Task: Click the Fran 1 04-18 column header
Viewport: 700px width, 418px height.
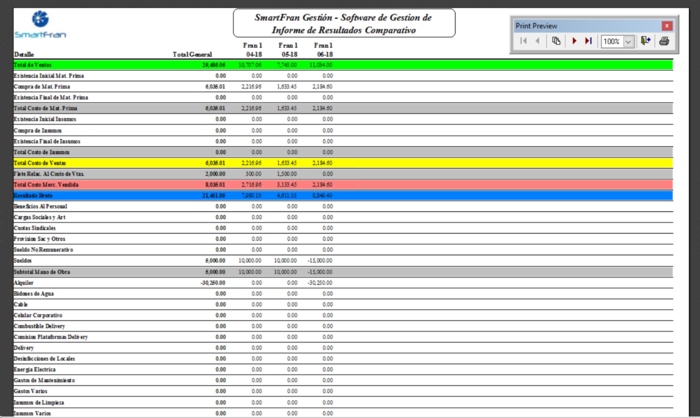Action: pyautogui.click(x=253, y=50)
